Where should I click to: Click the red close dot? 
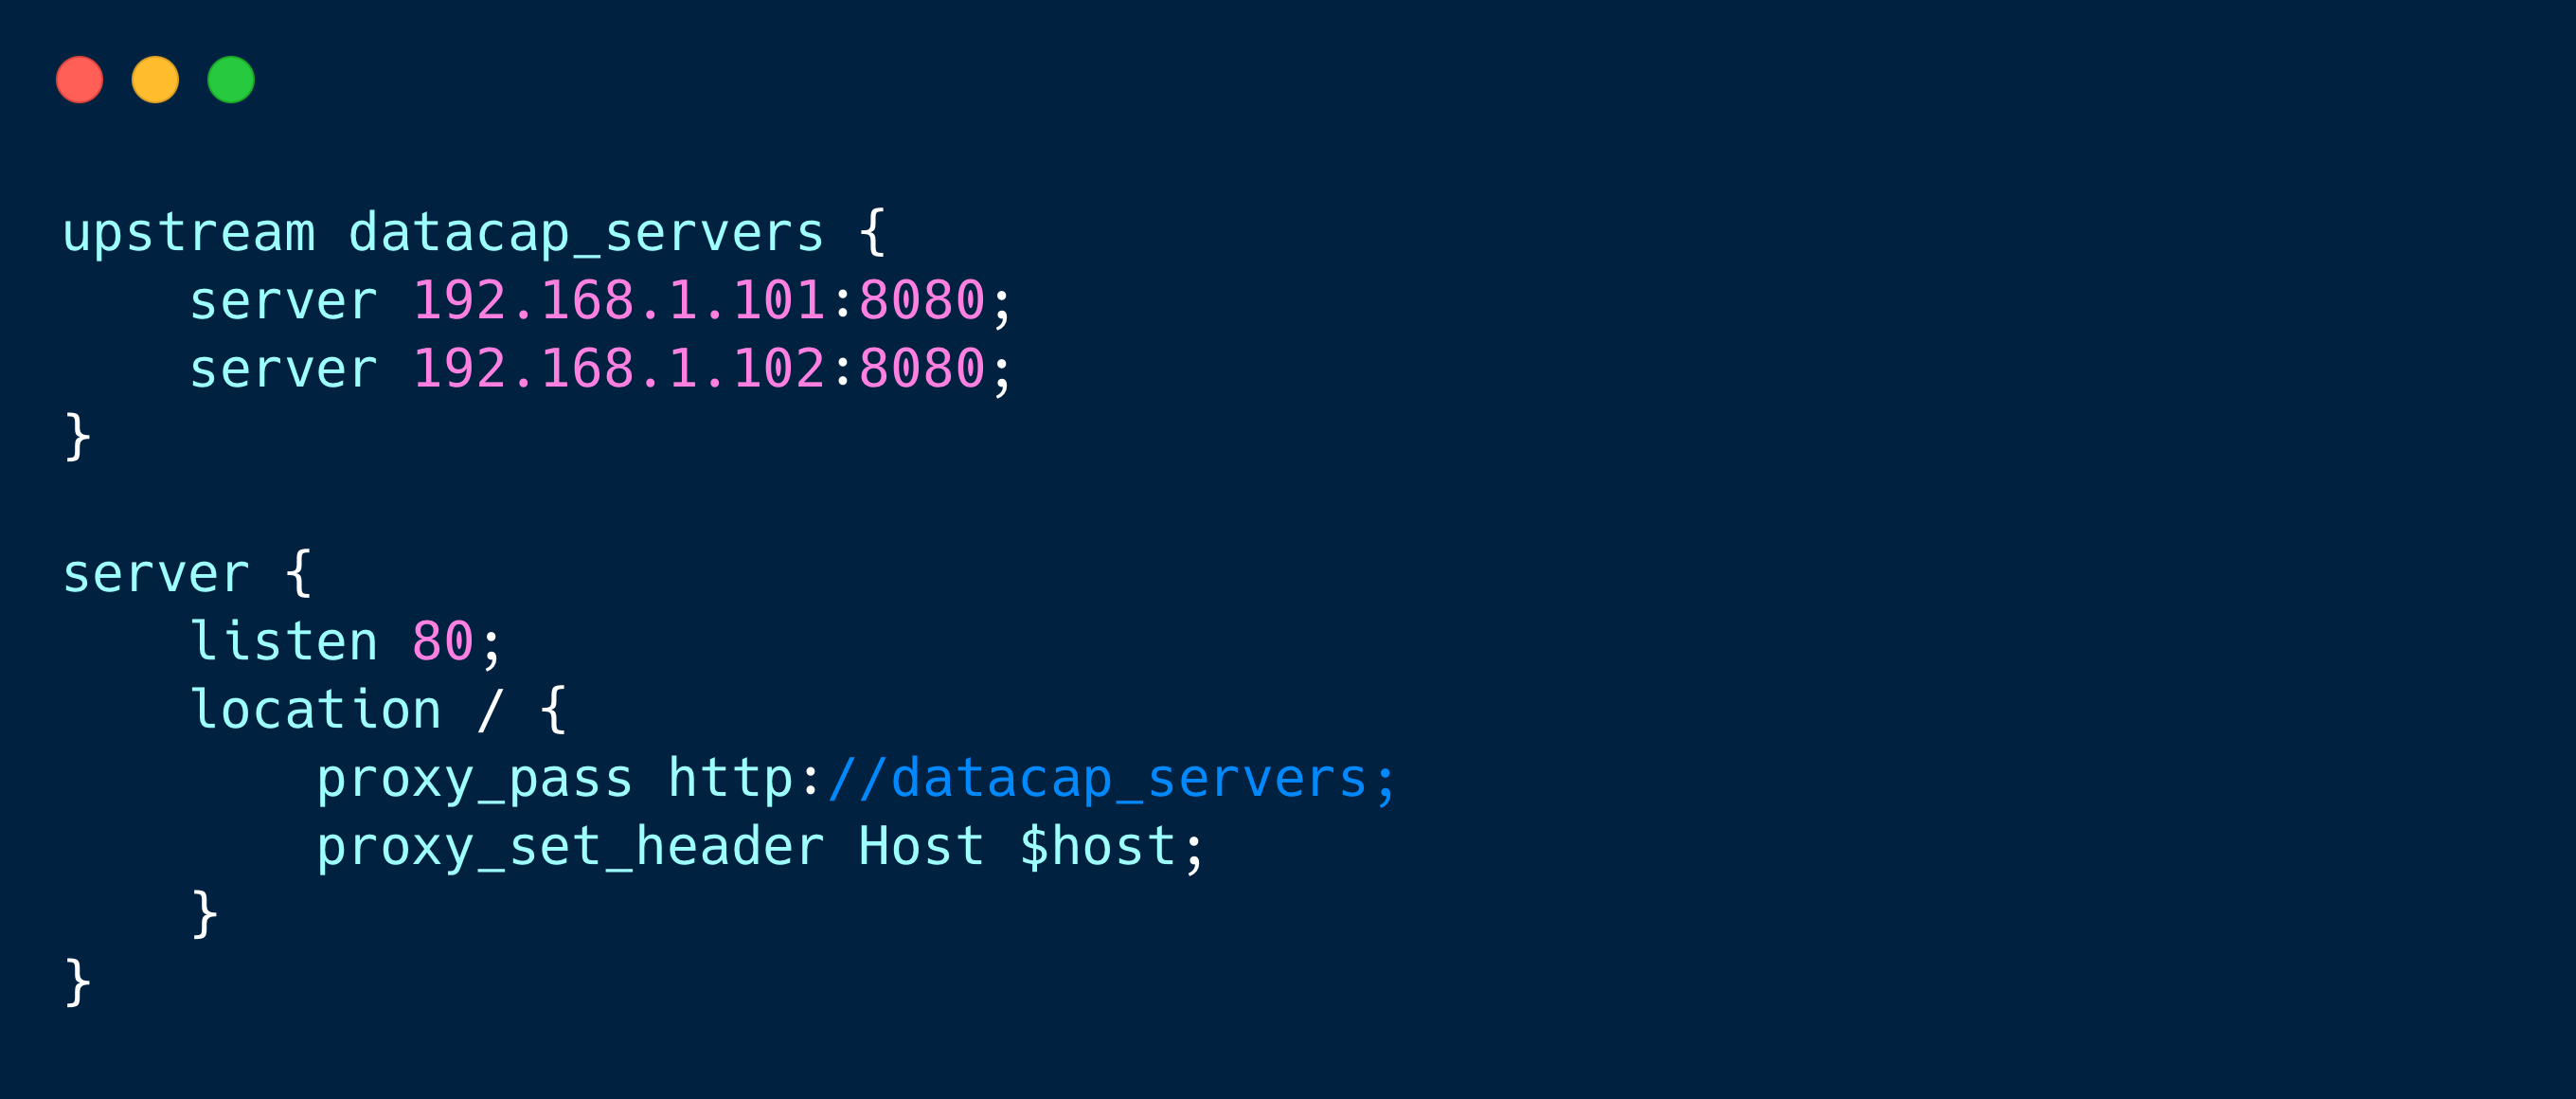tap(80, 80)
